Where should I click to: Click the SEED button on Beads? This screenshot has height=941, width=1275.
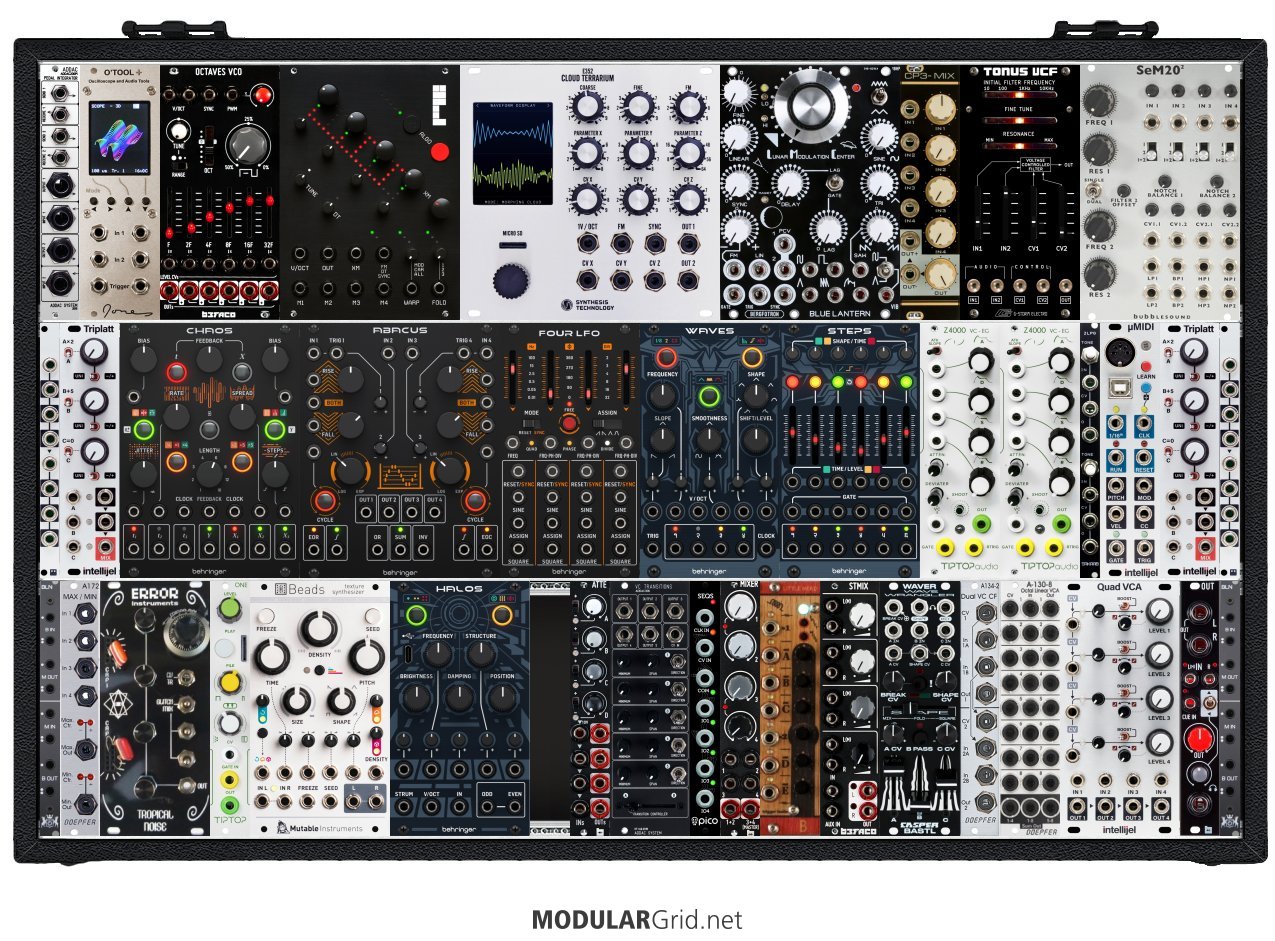click(x=373, y=618)
